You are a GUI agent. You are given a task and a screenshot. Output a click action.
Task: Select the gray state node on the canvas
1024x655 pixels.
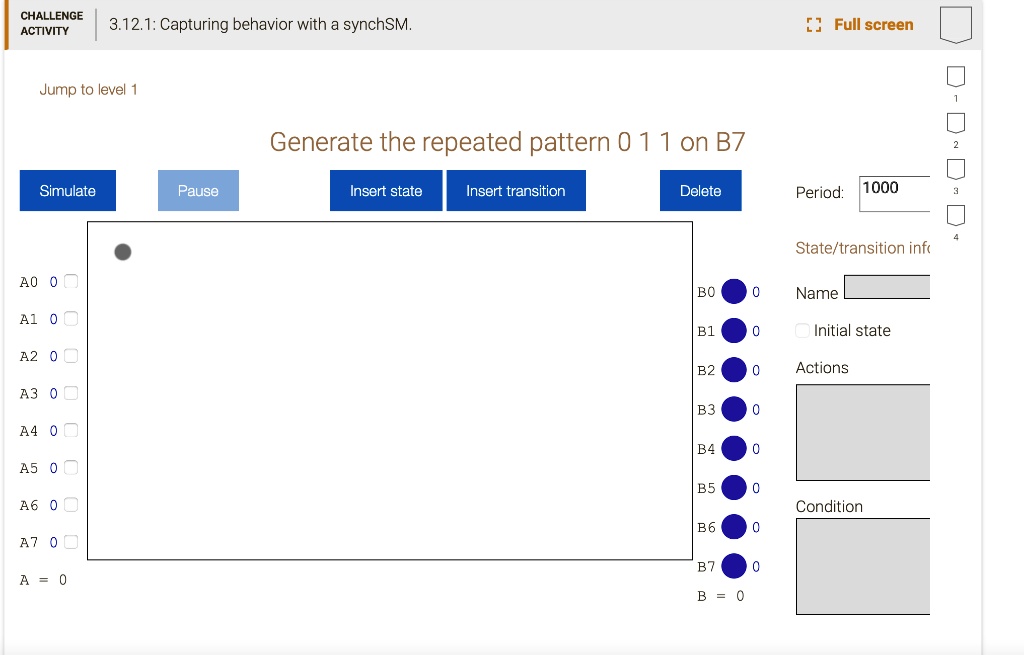[x=122, y=252]
